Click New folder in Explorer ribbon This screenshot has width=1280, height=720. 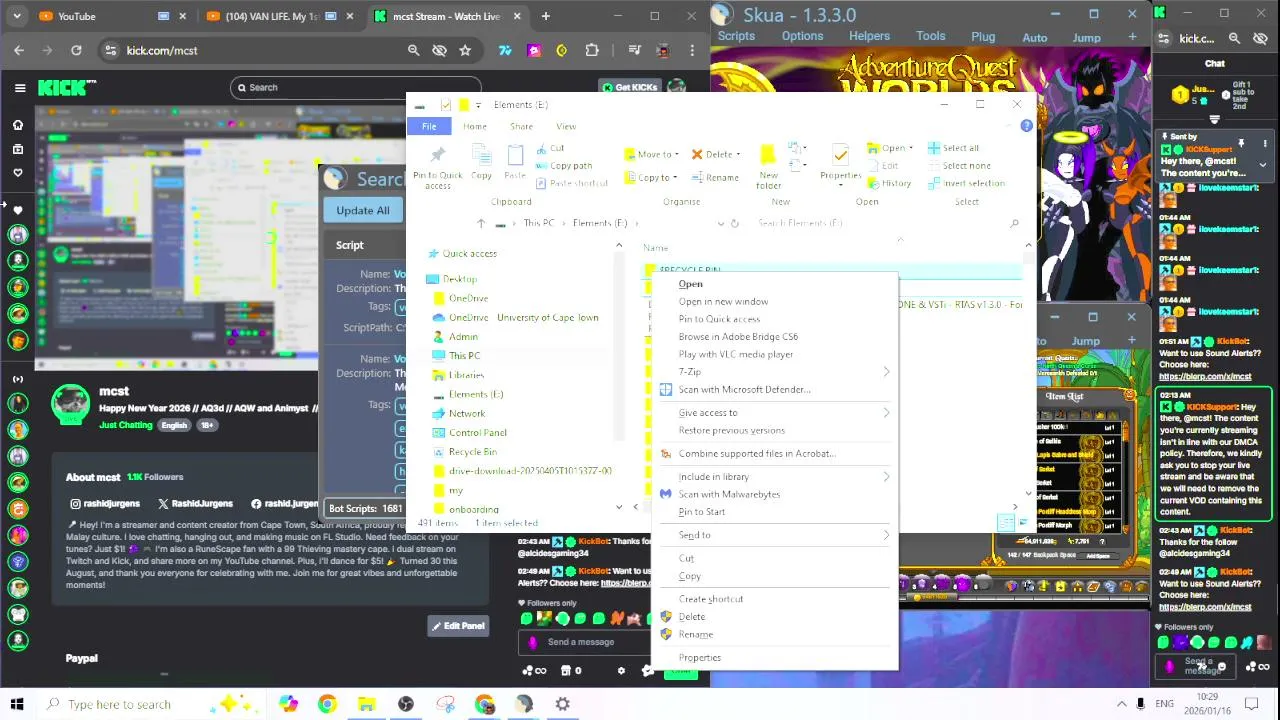(x=768, y=167)
